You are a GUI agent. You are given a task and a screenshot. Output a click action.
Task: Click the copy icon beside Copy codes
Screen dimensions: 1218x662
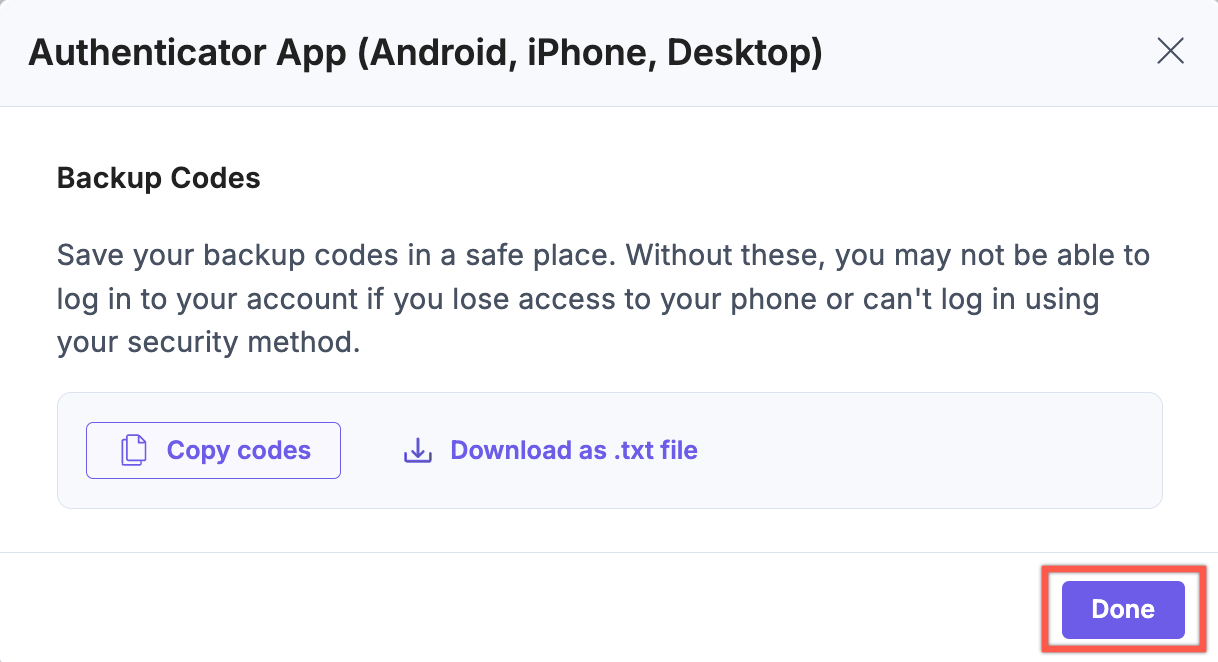134,451
